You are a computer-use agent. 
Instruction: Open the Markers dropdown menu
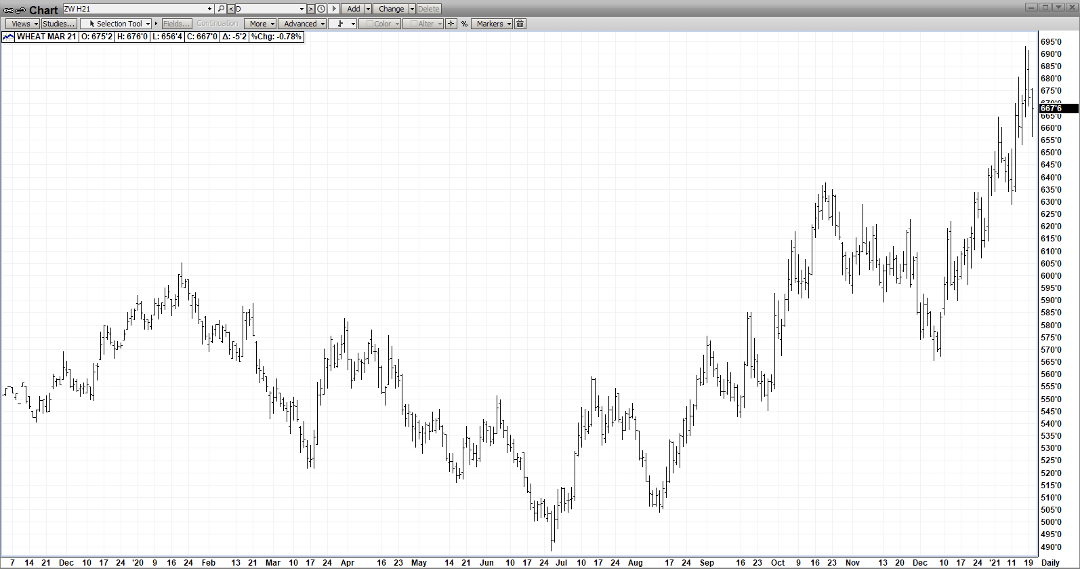click(492, 23)
